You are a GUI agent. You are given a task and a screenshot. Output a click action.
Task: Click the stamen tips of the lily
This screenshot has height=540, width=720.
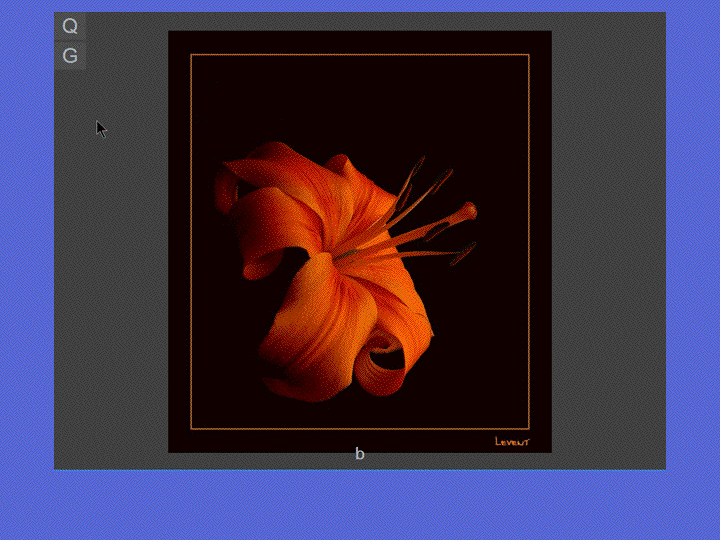pyautogui.click(x=466, y=212)
